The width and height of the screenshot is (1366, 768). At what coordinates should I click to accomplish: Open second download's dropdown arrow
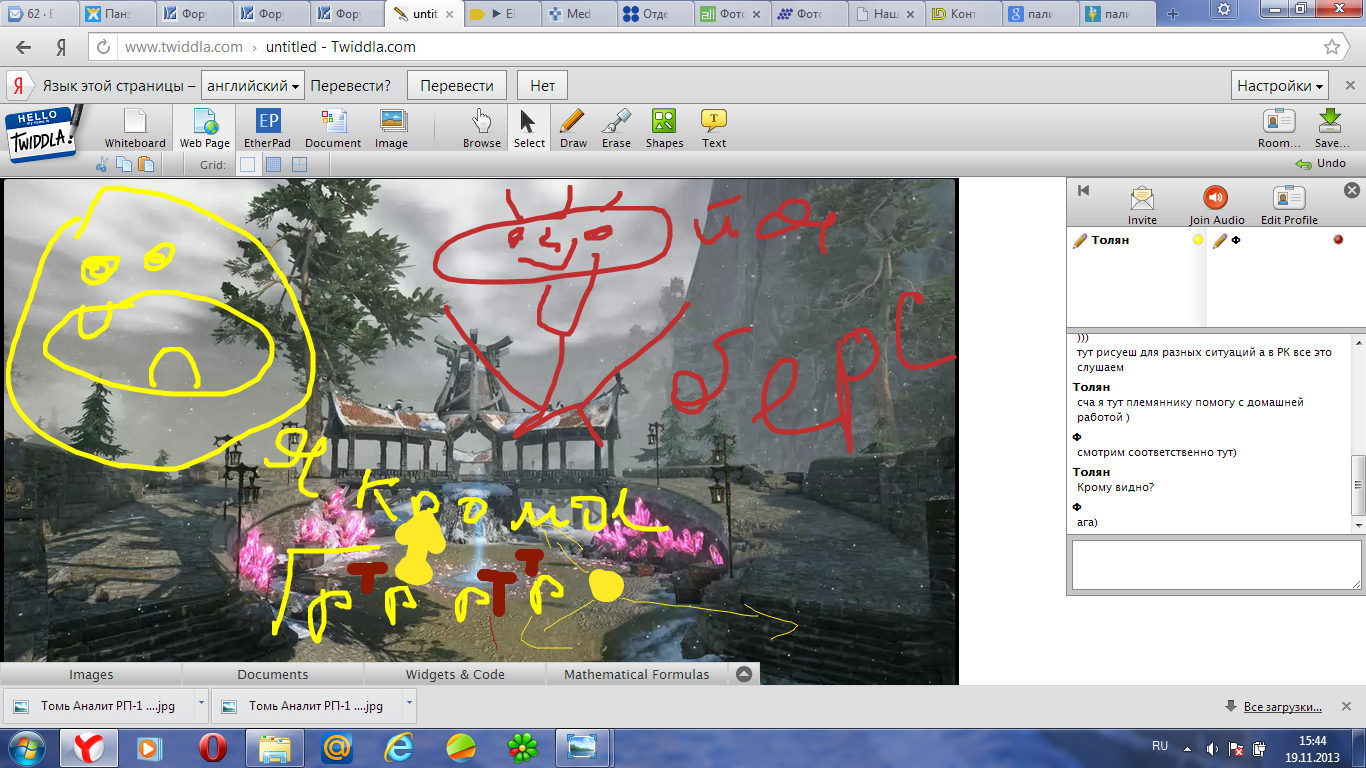(409, 704)
